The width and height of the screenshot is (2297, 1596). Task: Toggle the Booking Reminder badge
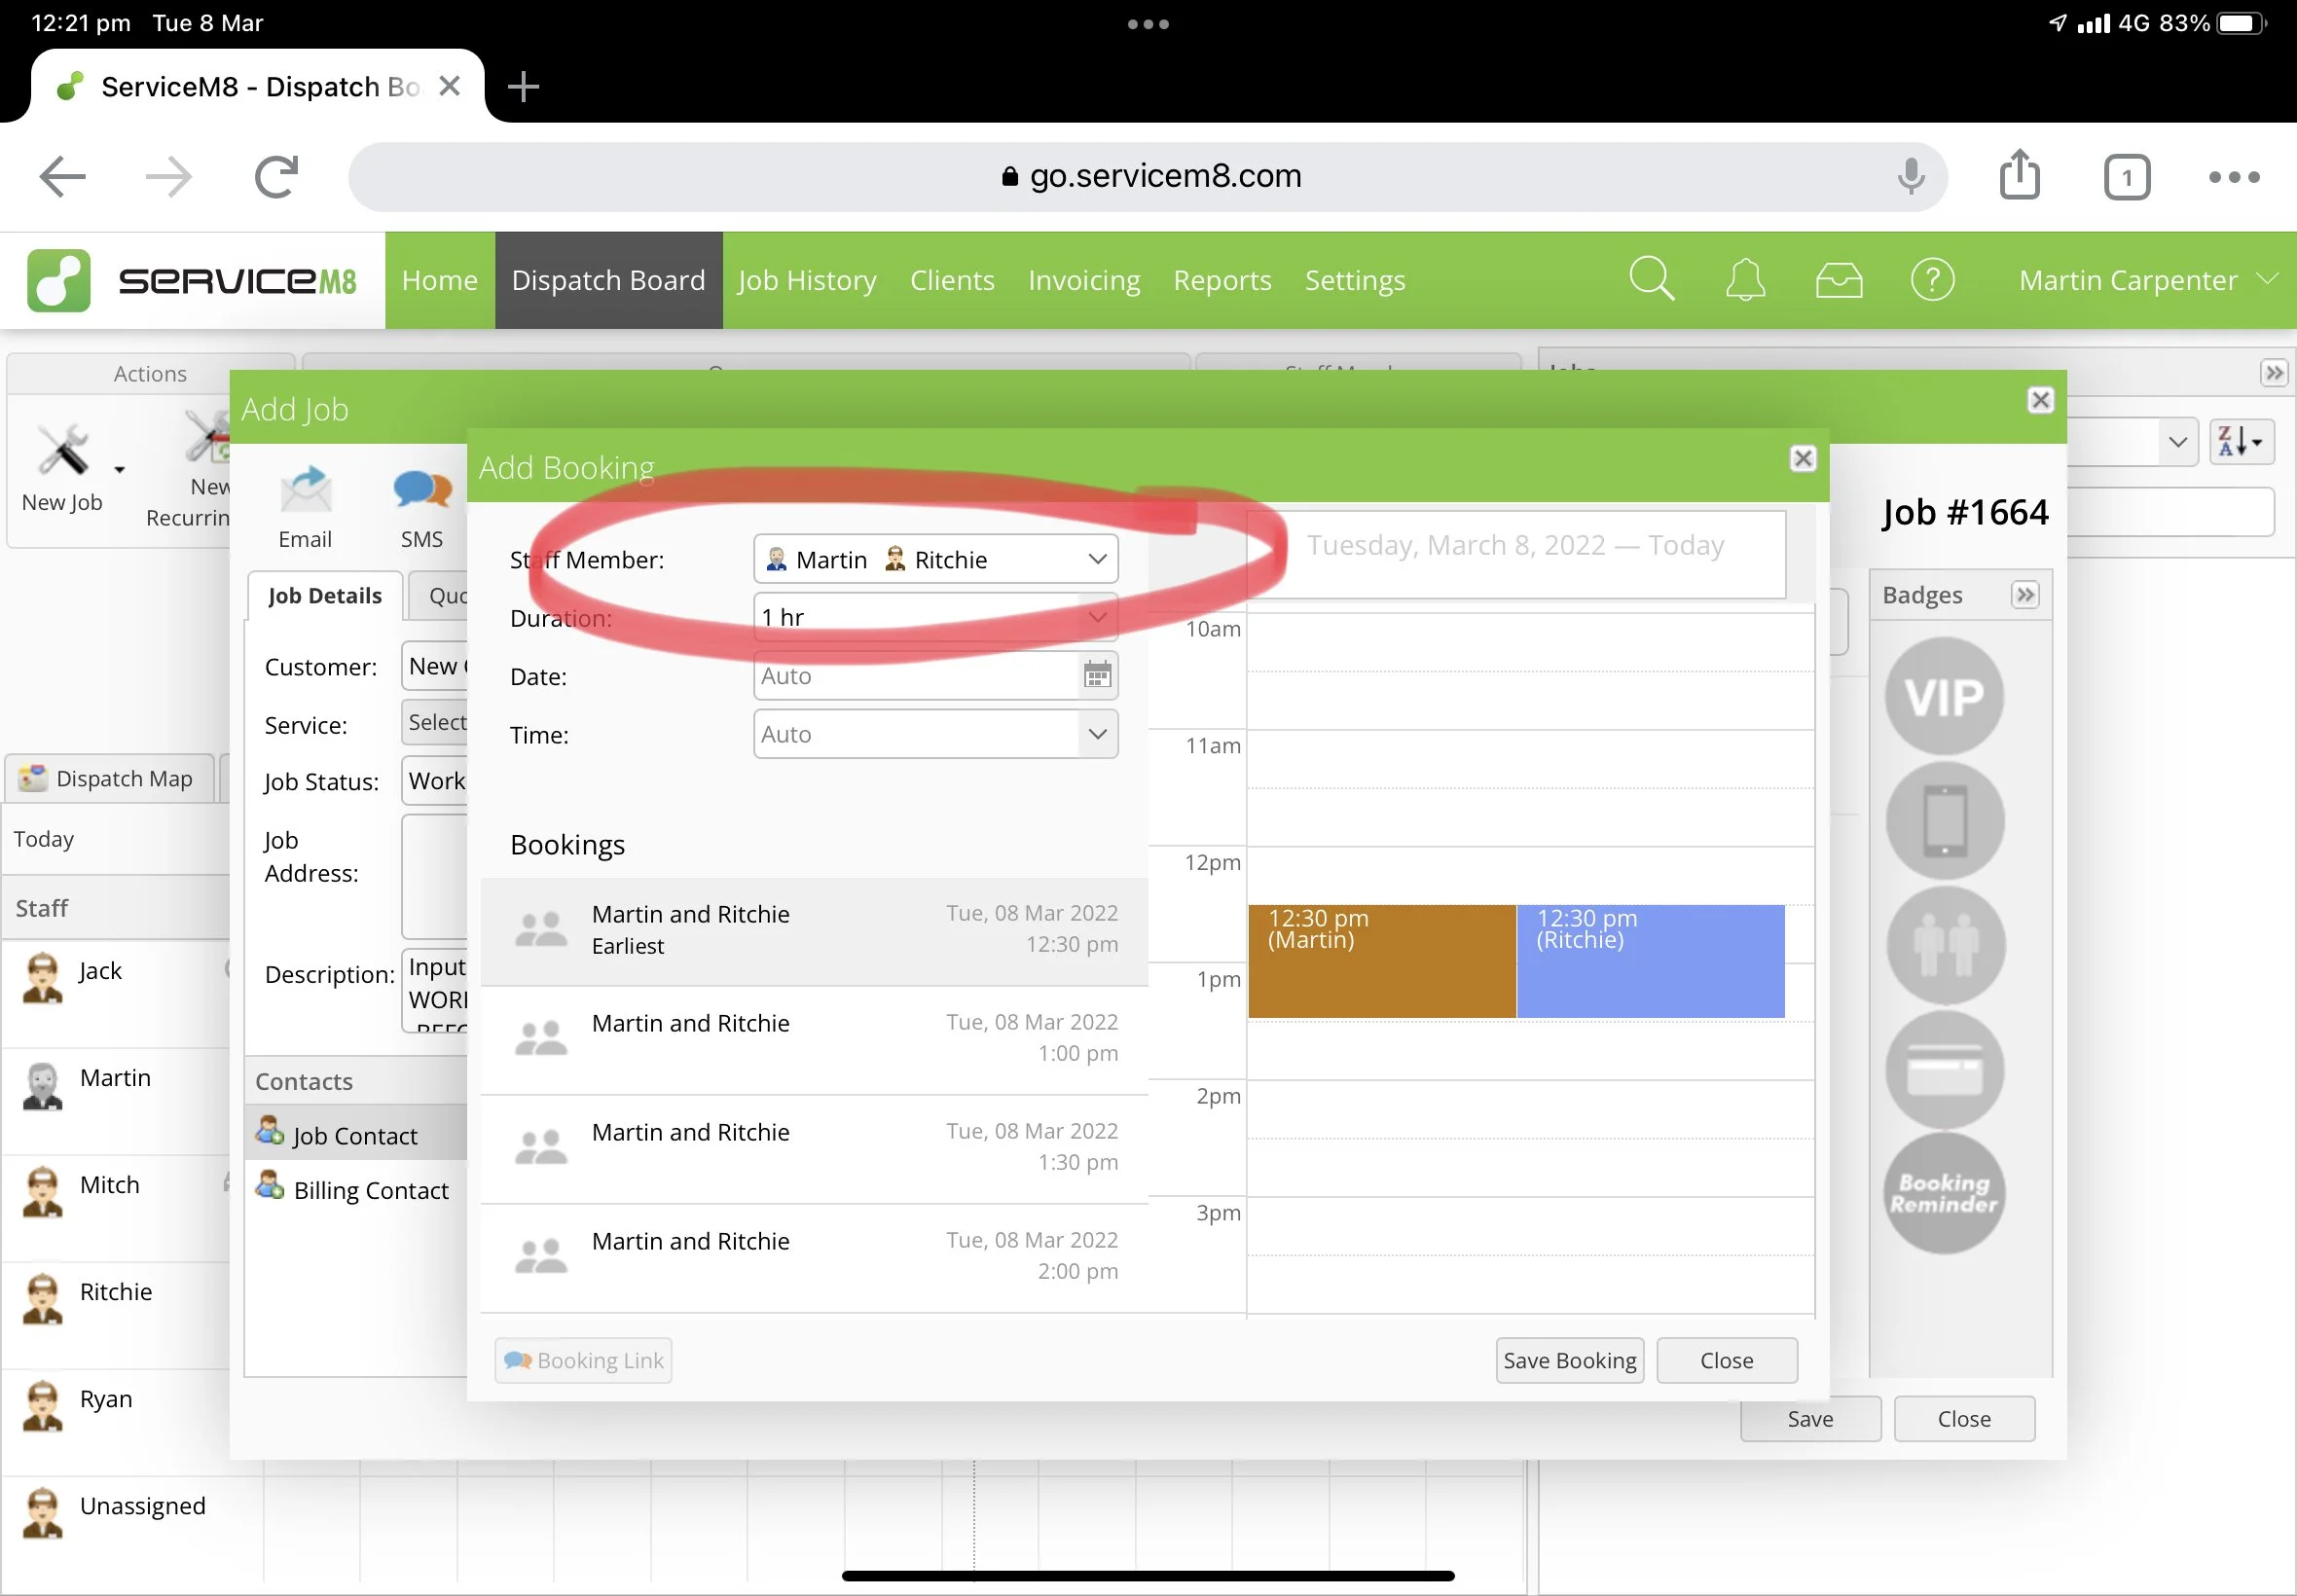[1943, 1193]
